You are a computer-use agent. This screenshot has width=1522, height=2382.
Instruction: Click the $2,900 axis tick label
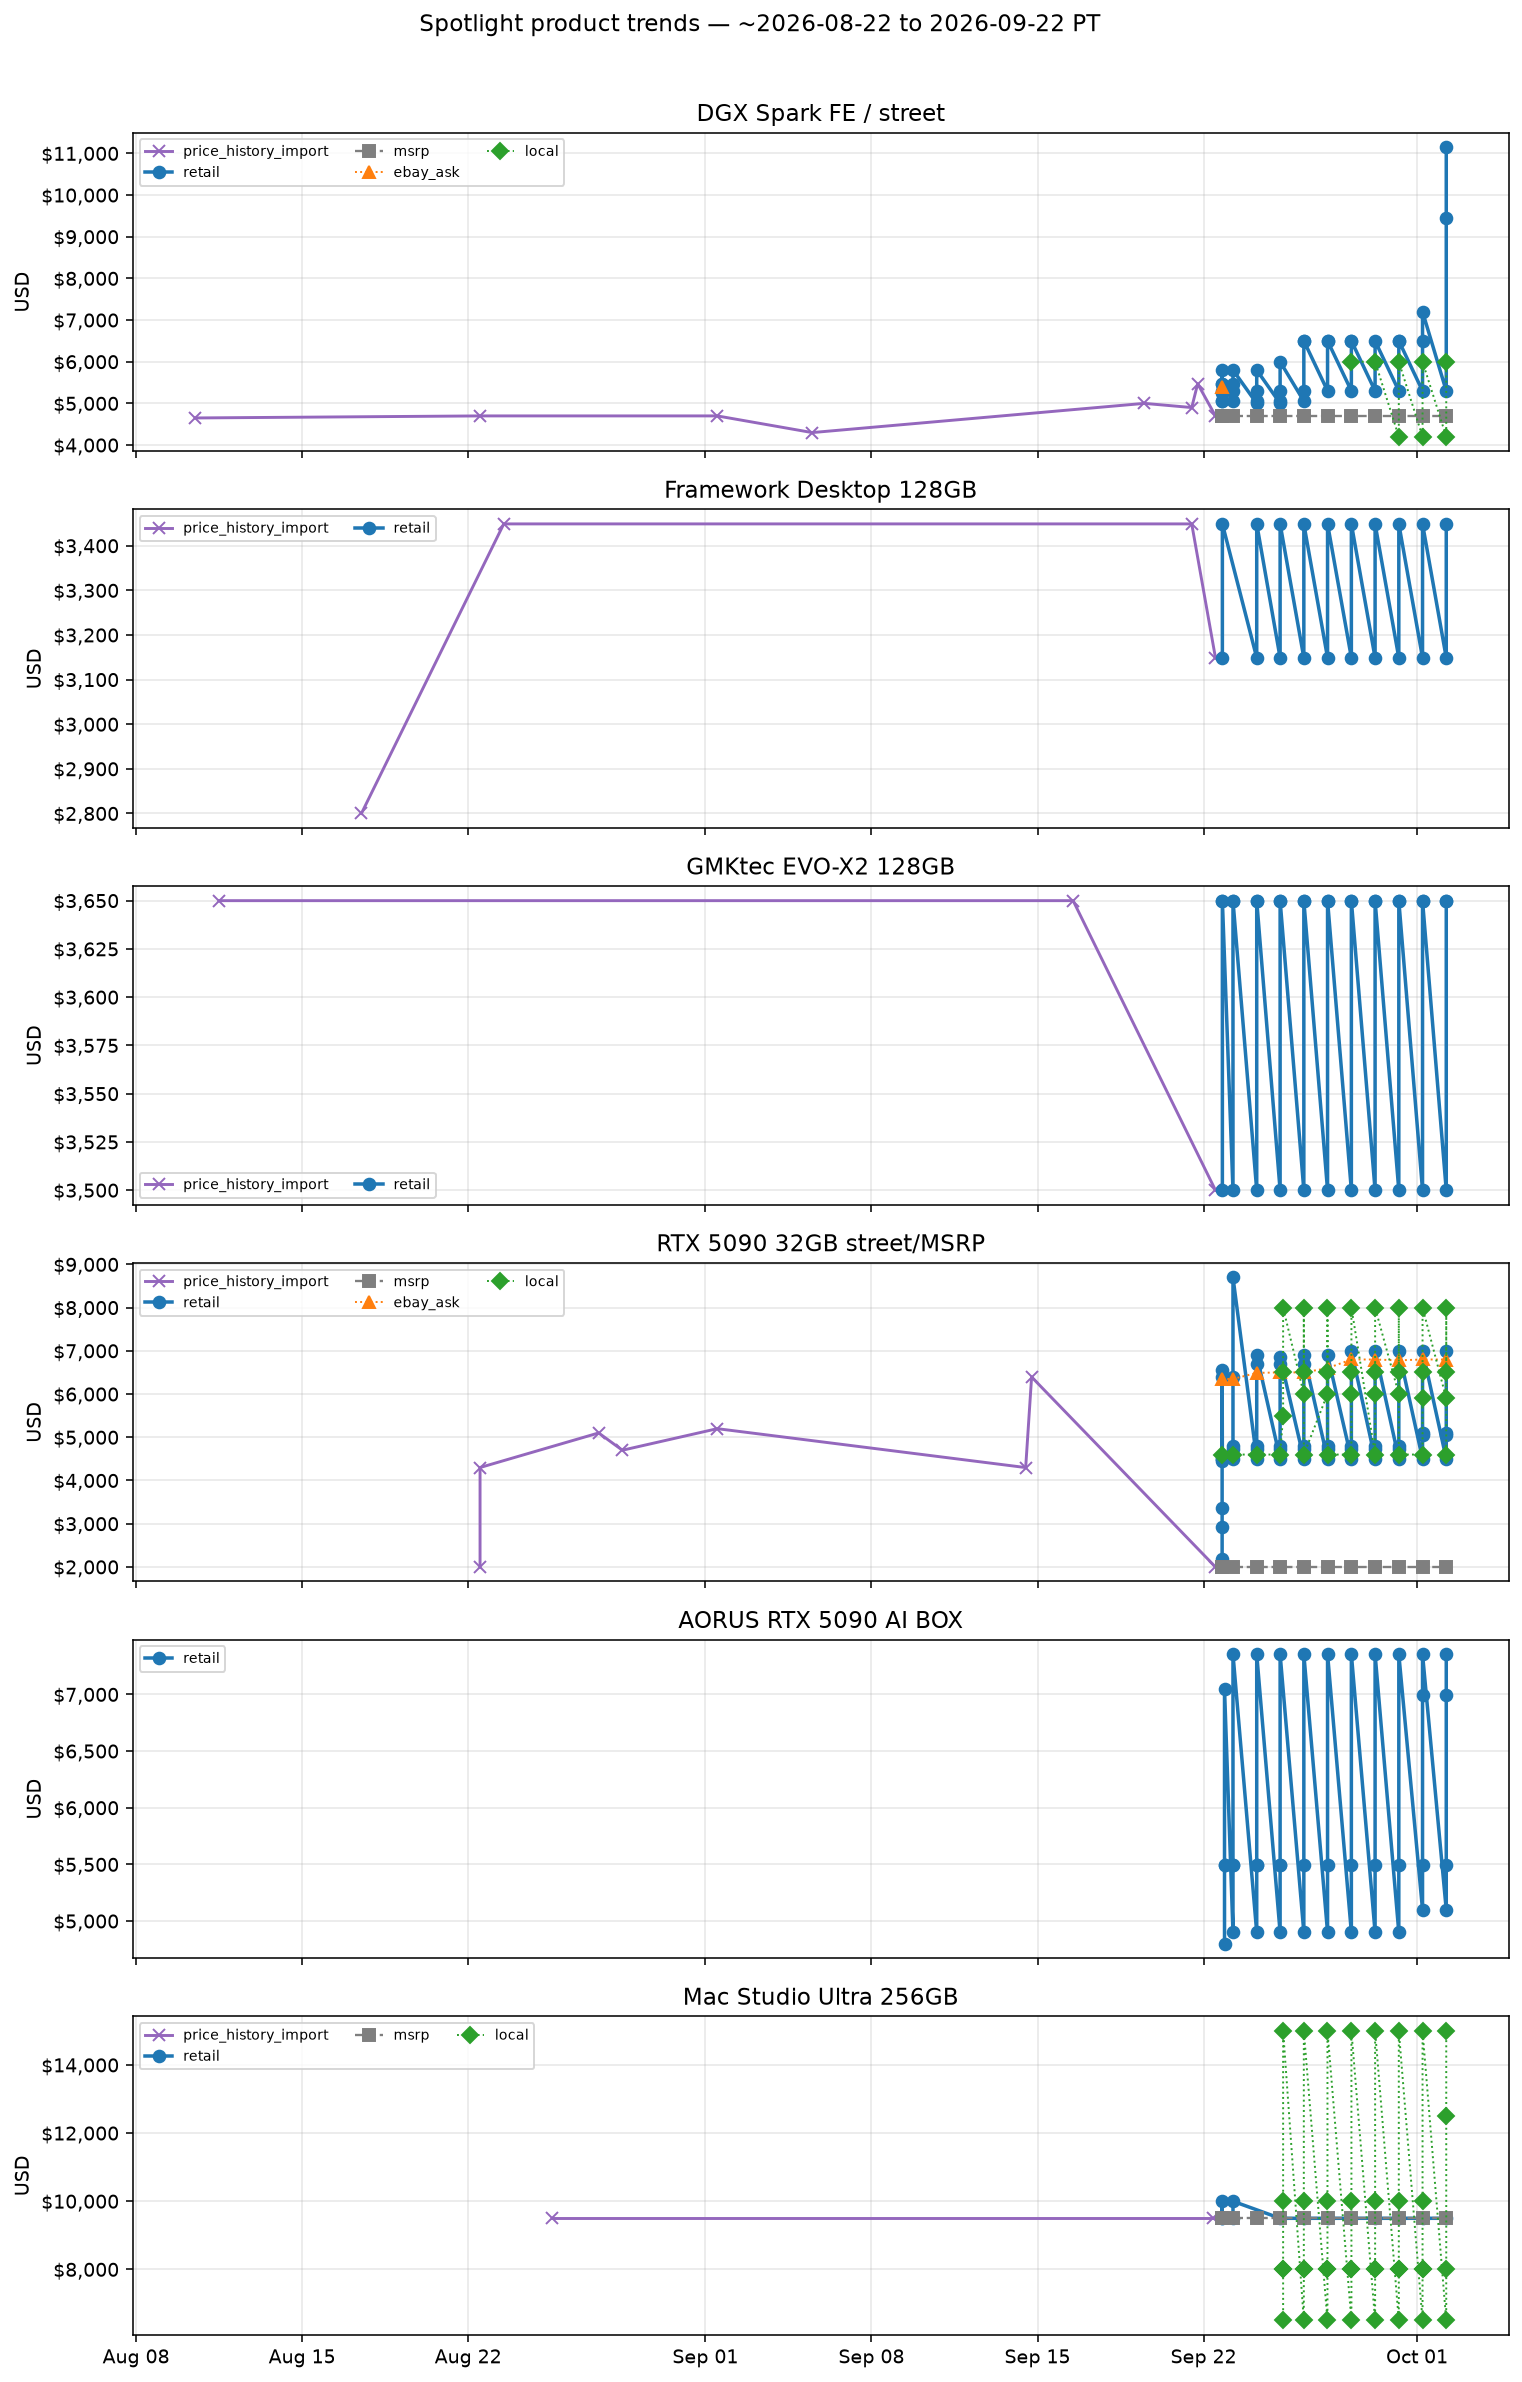(x=86, y=769)
